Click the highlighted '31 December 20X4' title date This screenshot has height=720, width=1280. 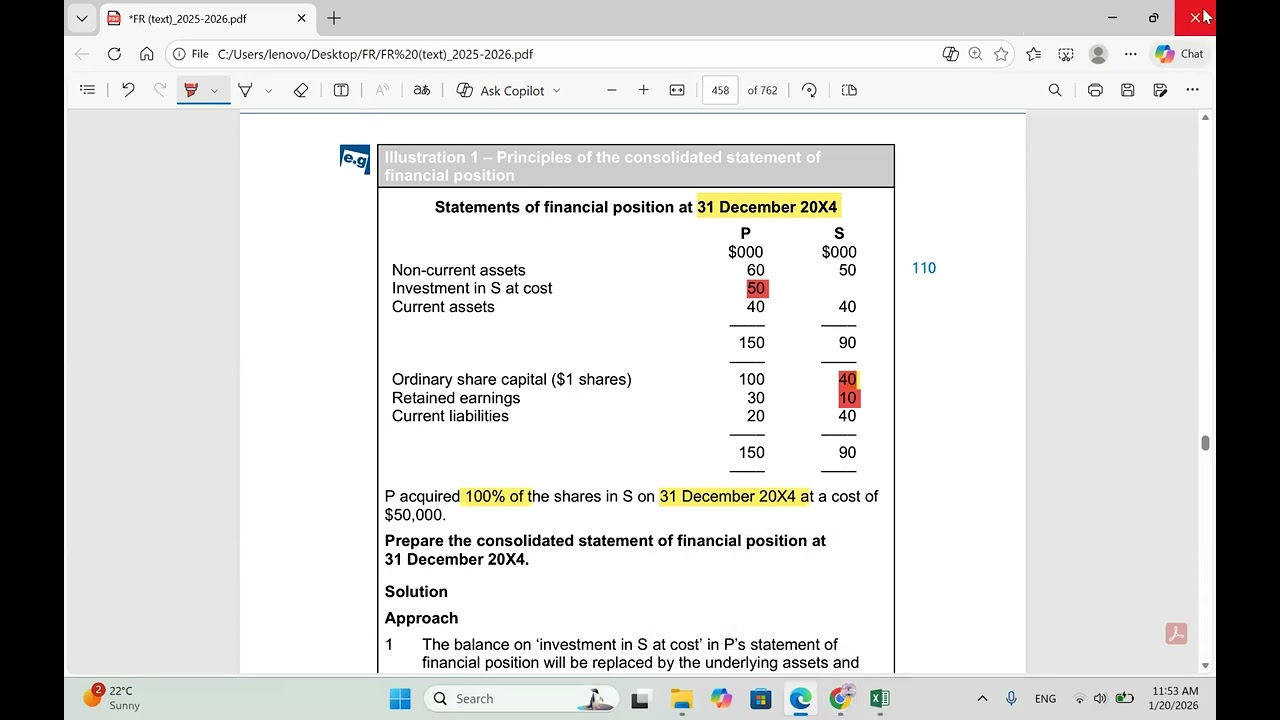(768, 207)
